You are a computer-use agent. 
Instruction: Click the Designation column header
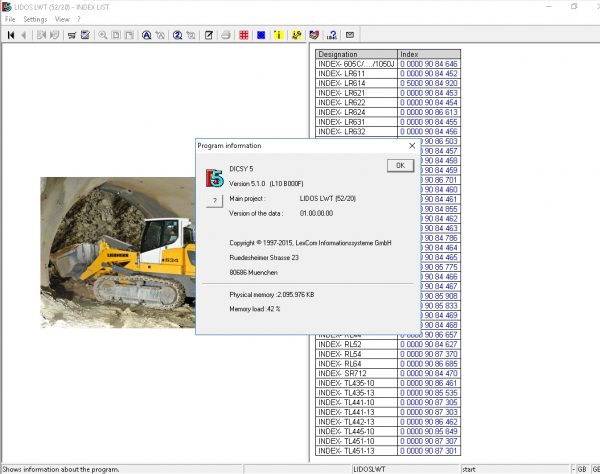[357, 54]
